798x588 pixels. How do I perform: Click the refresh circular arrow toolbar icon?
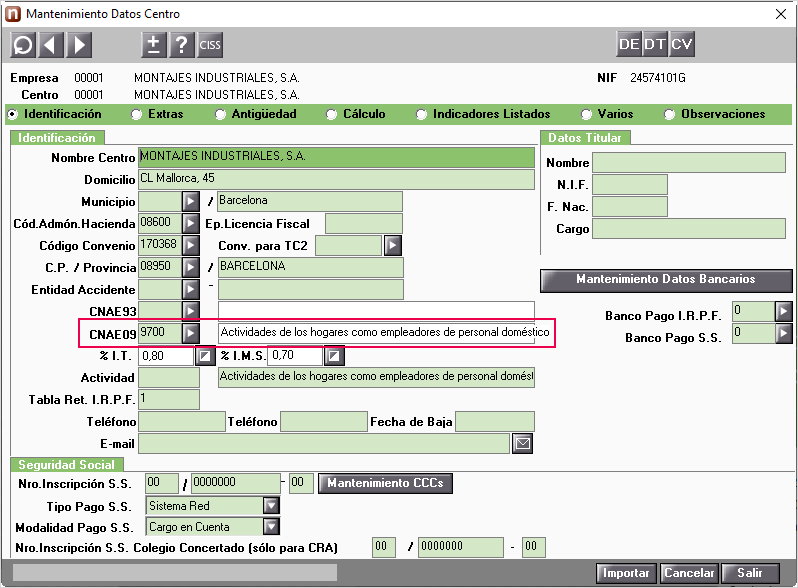(x=23, y=45)
